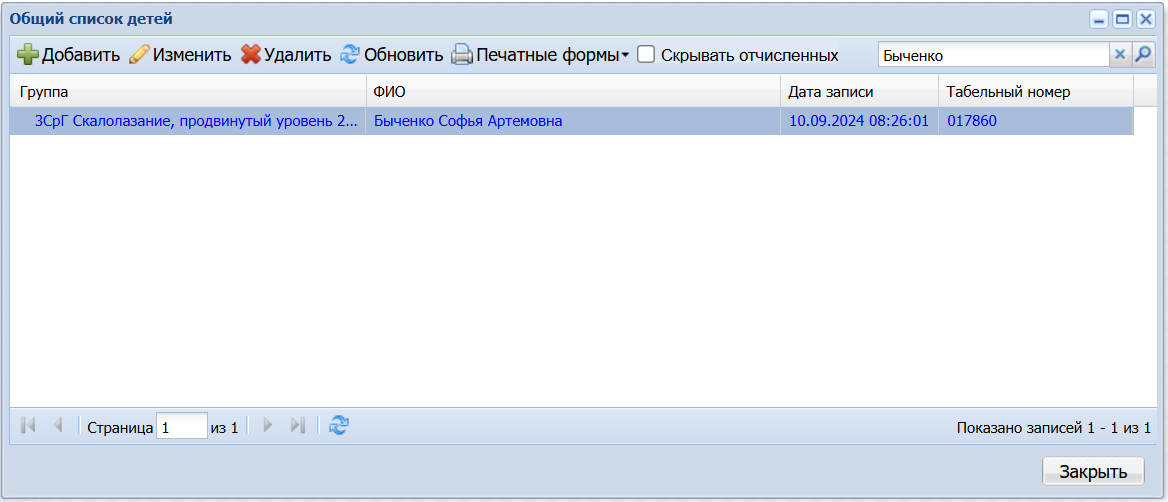Minimize the Общий список детей window
Image resolution: width=1168 pixels, height=502 pixels.
(1099, 19)
